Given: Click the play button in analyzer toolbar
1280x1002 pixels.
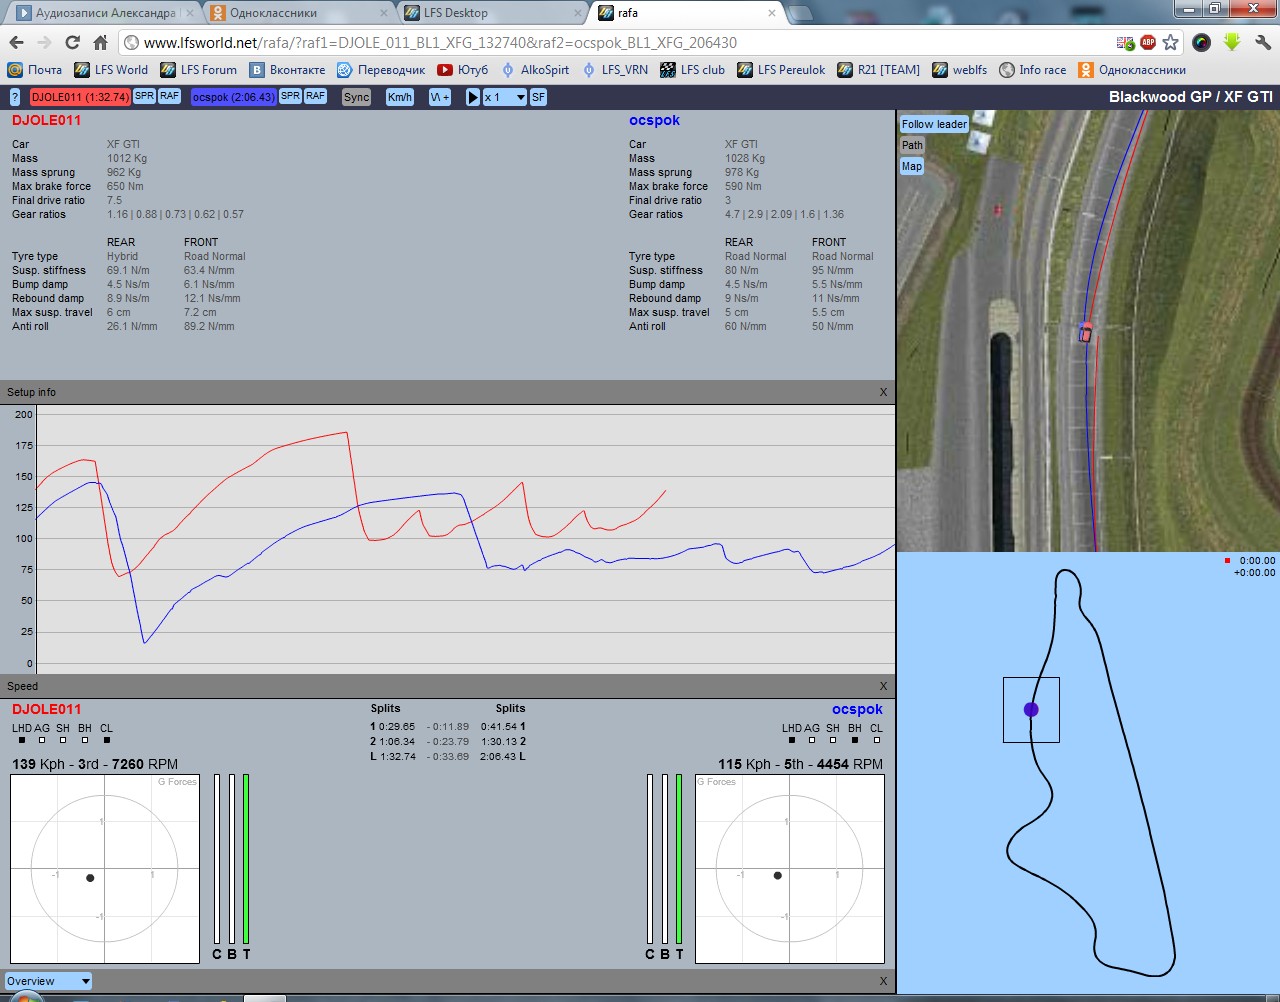Looking at the screenshot, I should [x=473, y=97].
